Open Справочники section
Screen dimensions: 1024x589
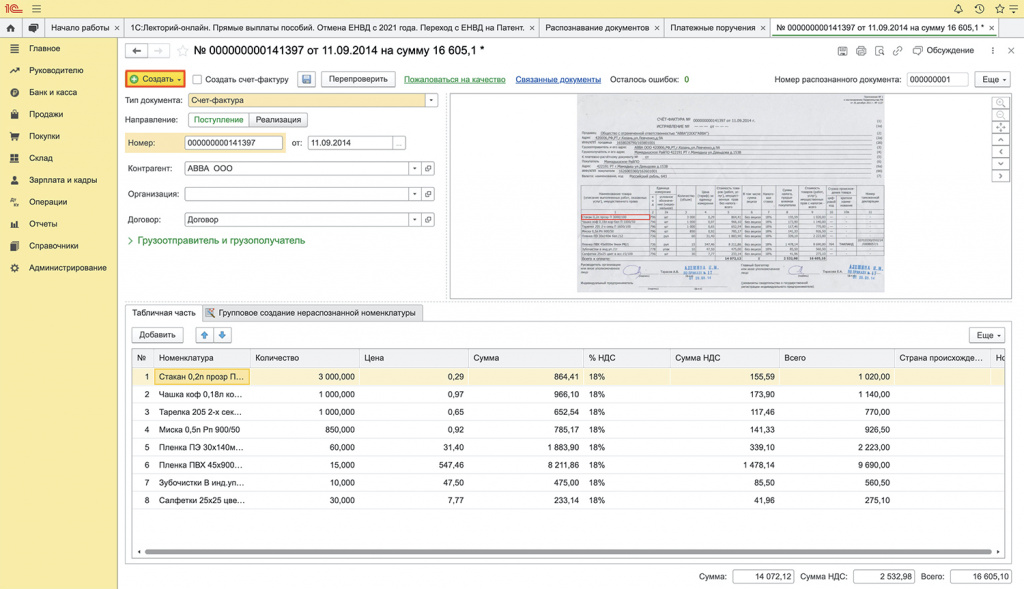point(54,246)
